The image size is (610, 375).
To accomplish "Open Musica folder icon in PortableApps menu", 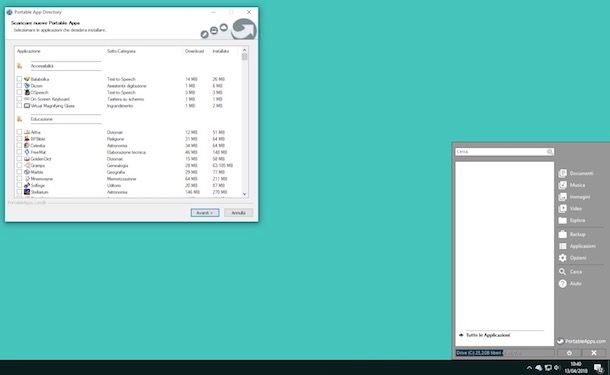I will [x=563, y=185].
